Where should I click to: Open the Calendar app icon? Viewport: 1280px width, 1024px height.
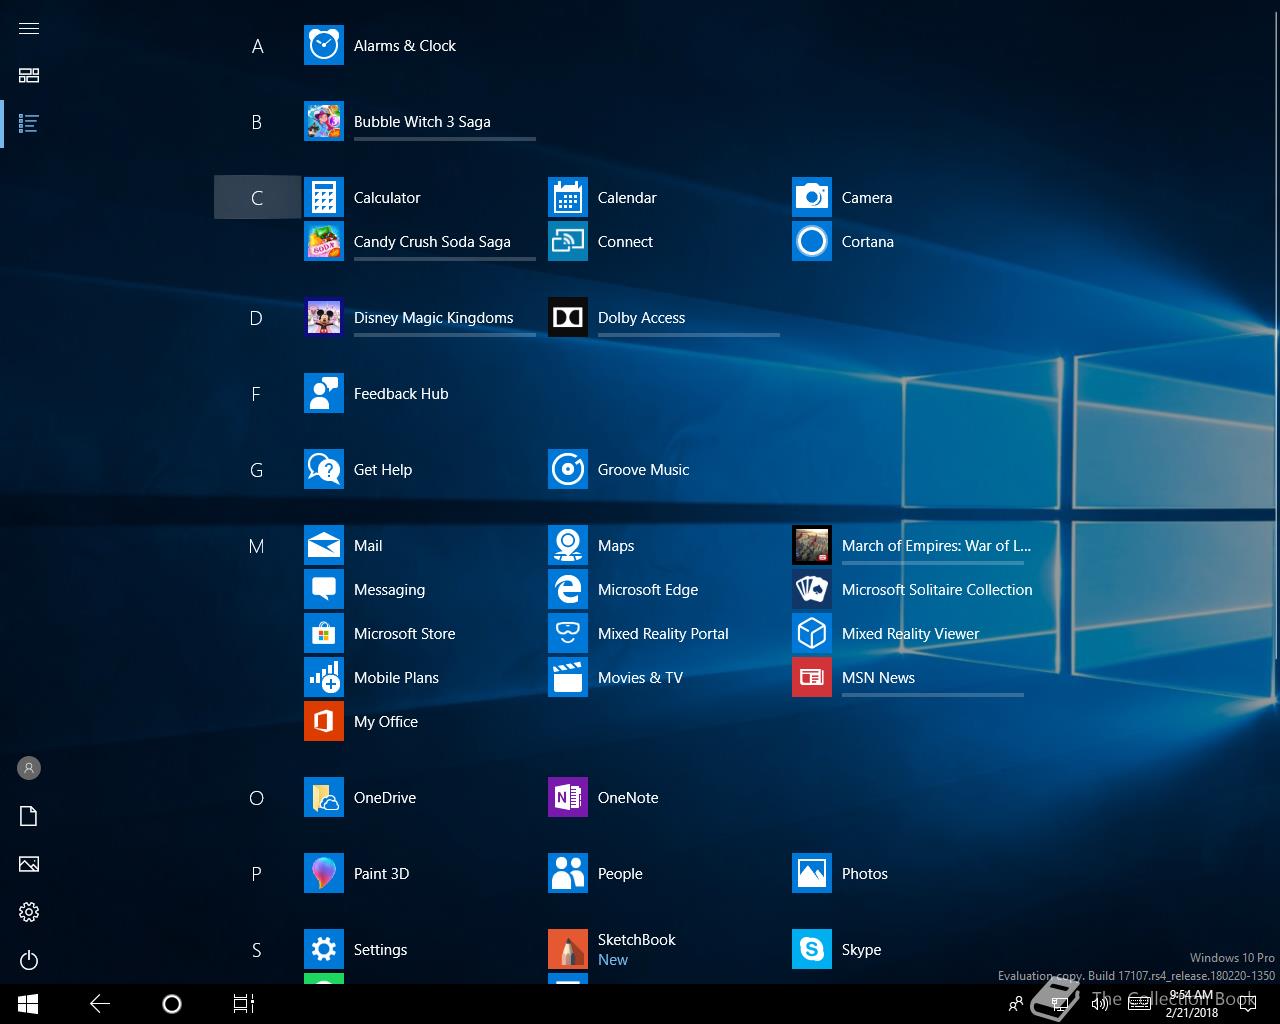click(568, 198)
